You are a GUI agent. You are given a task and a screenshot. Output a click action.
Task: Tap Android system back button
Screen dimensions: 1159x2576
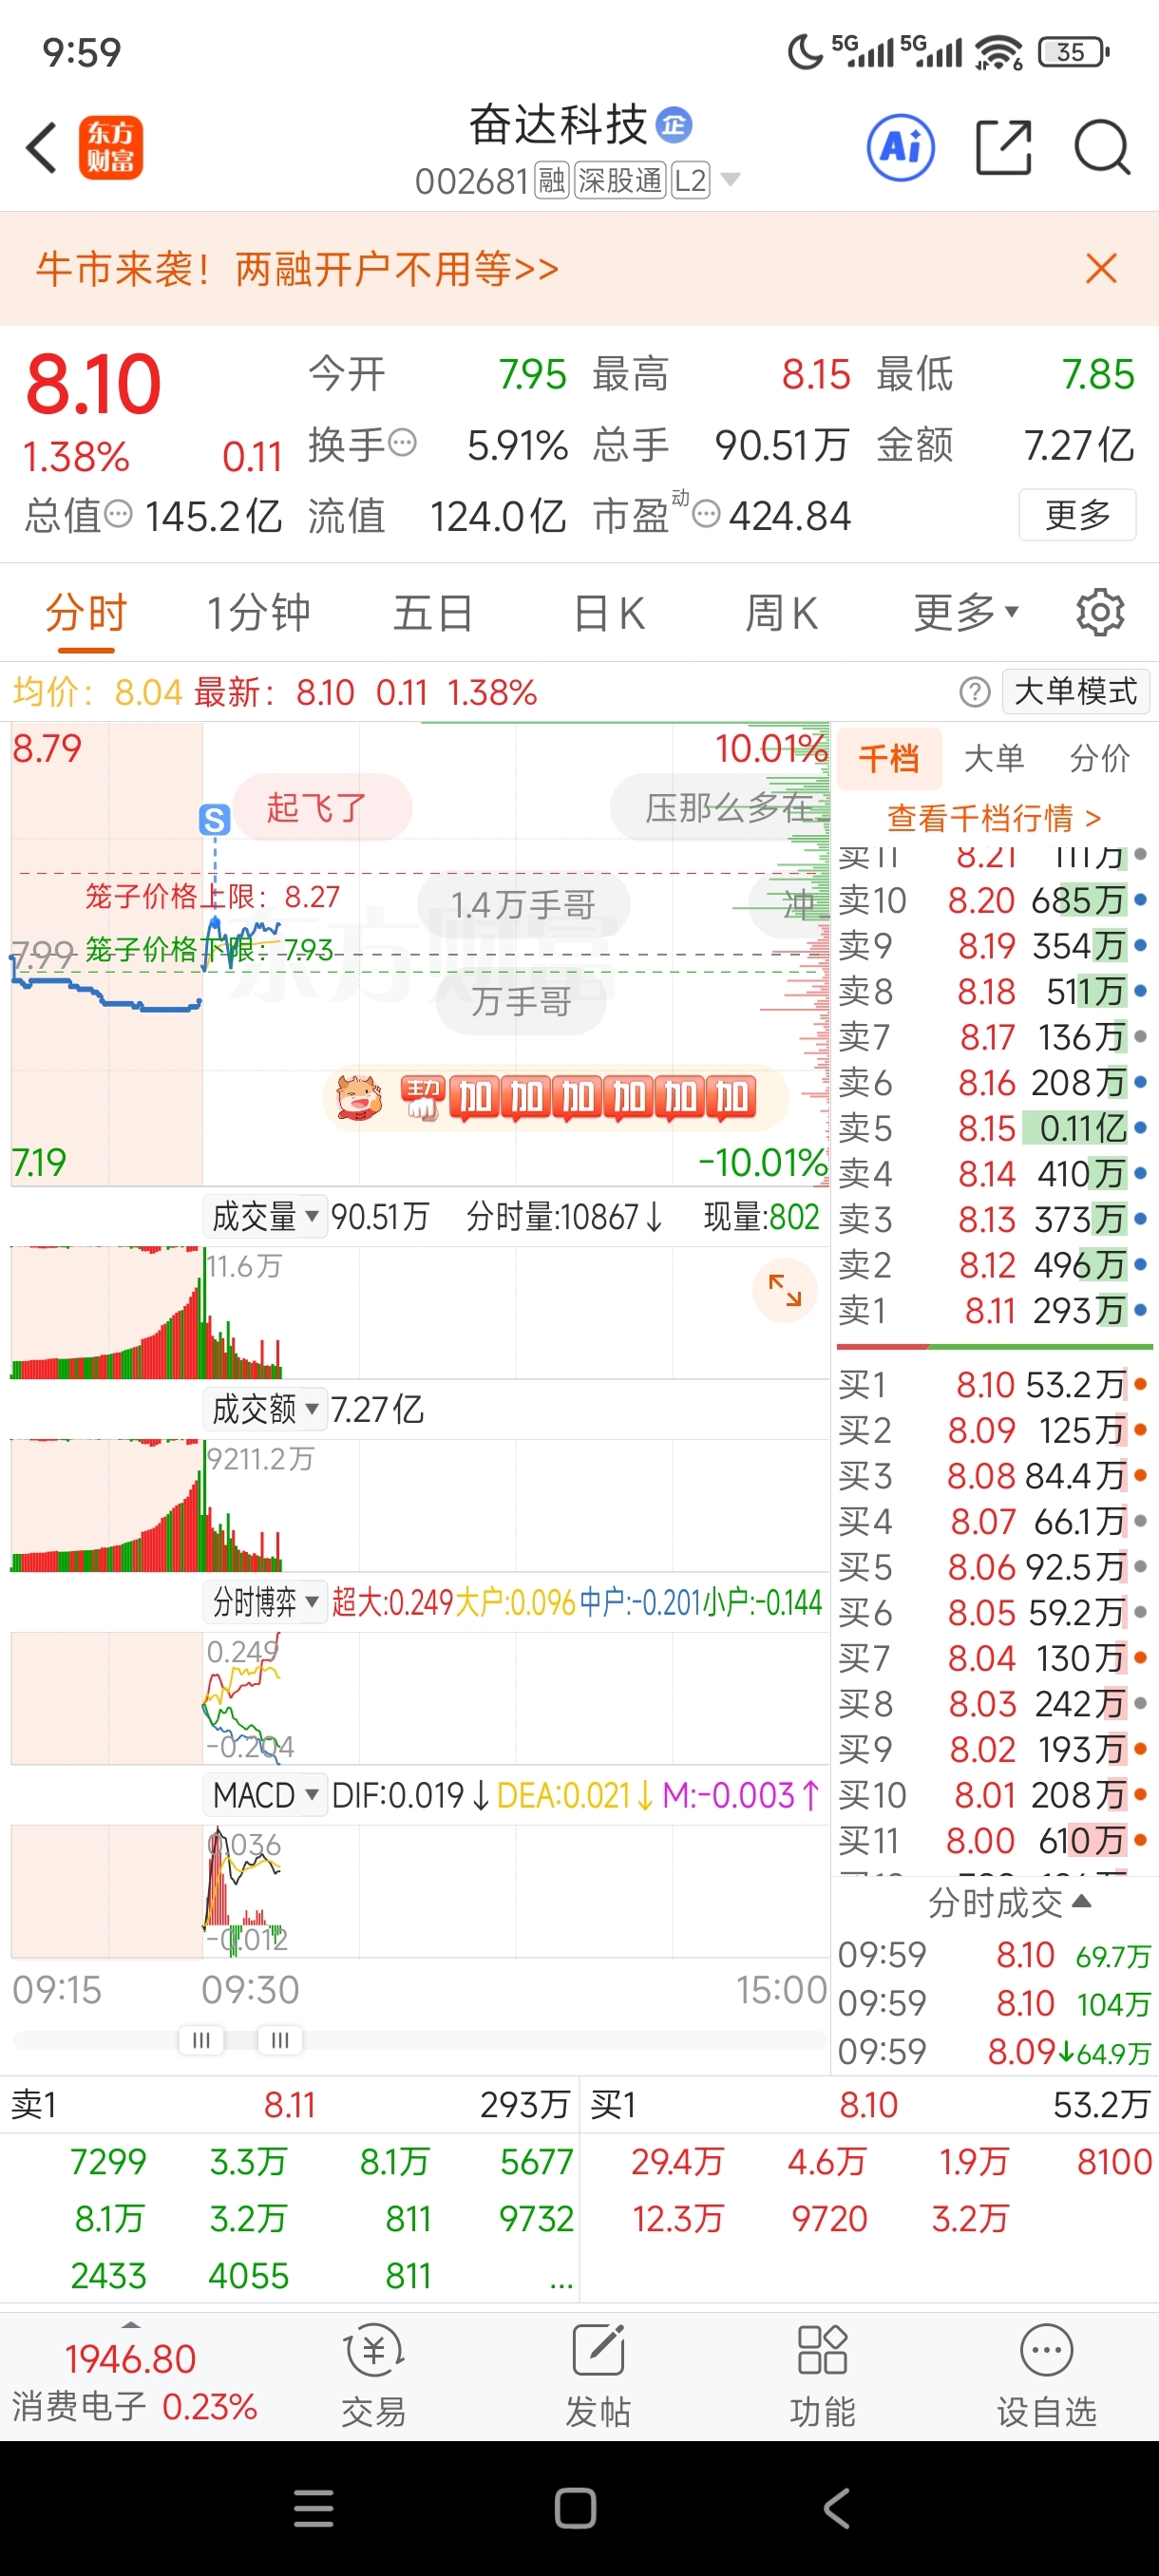coord(836,2508)
